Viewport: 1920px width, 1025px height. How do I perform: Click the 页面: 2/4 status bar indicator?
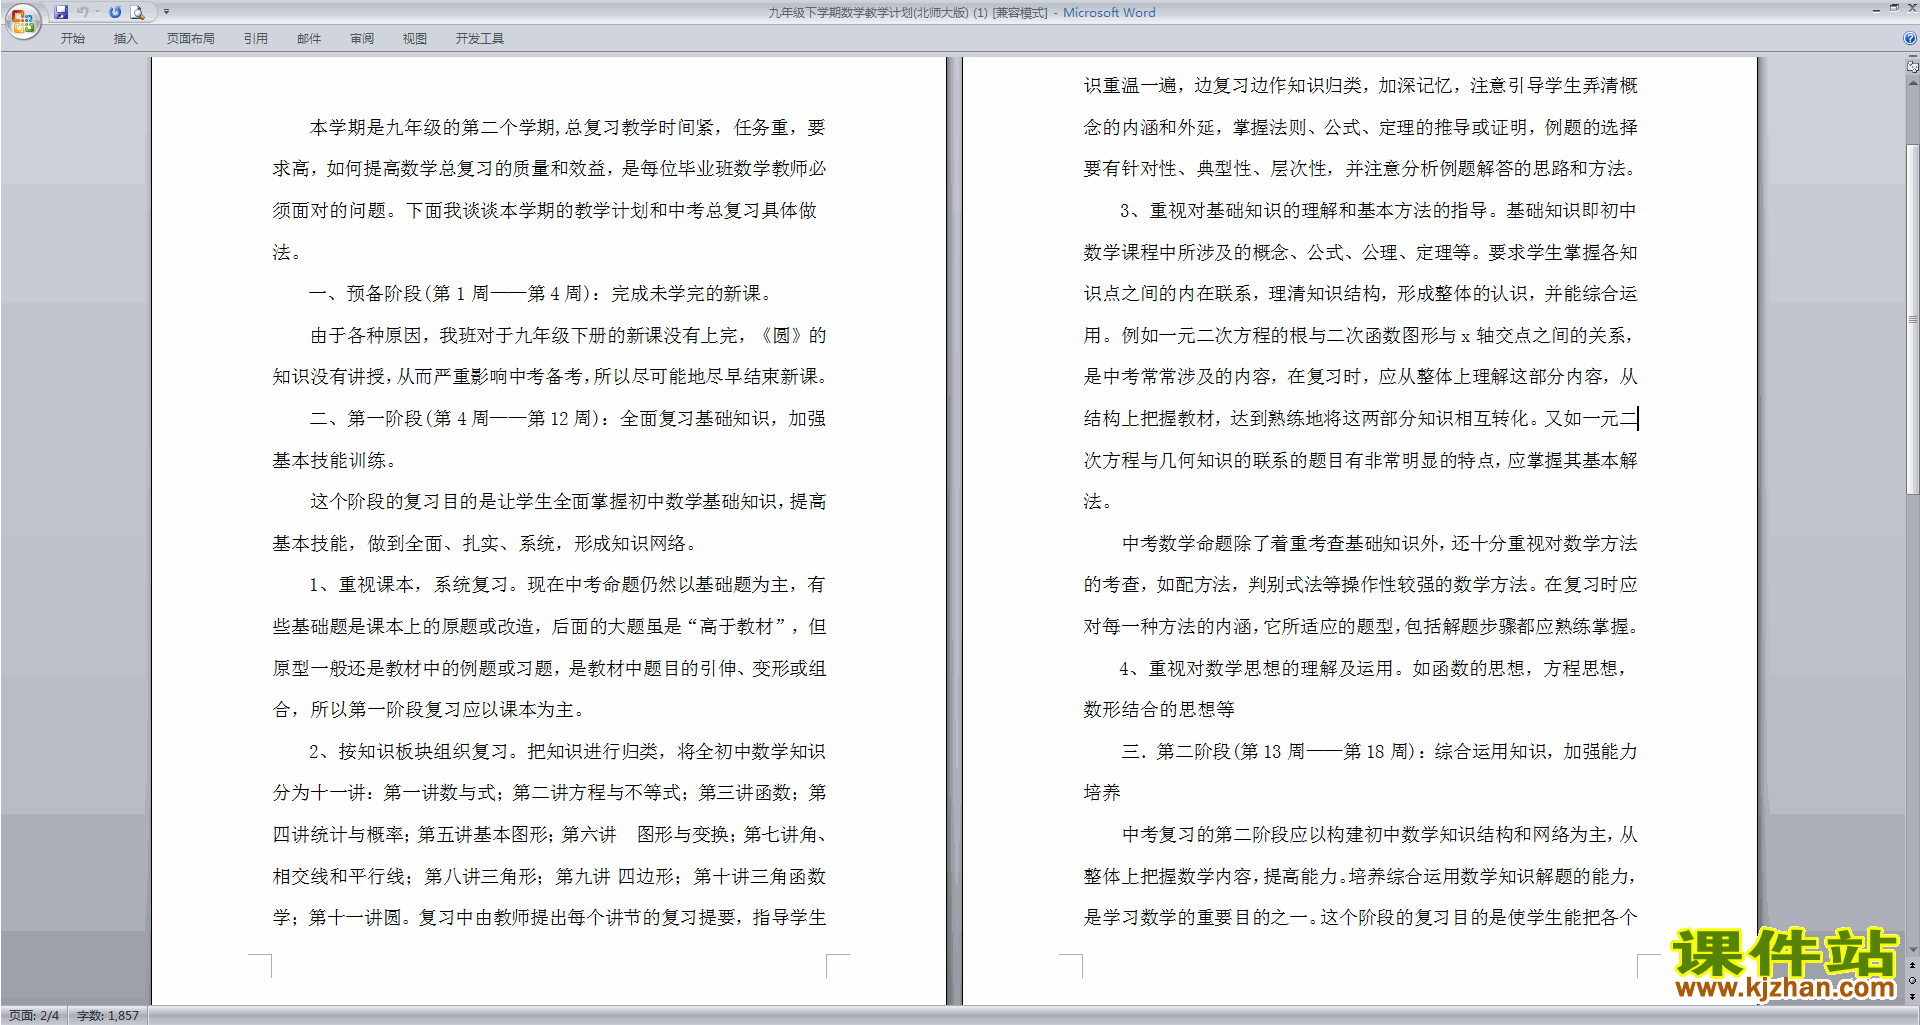[34, 1015]
